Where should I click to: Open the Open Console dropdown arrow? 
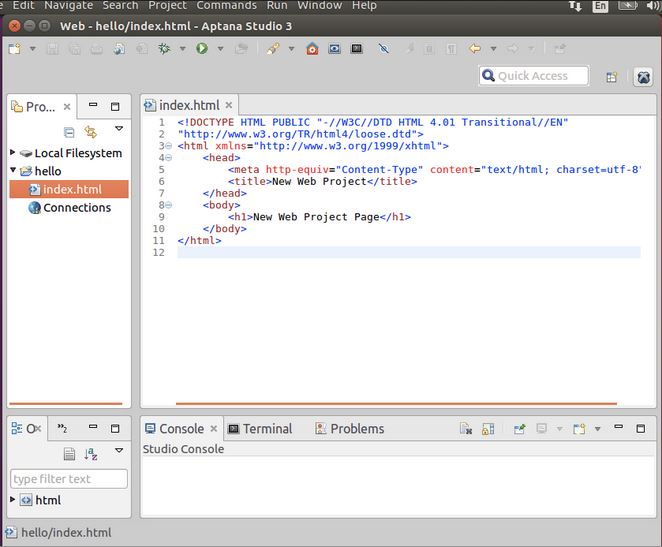click(597, 429)
